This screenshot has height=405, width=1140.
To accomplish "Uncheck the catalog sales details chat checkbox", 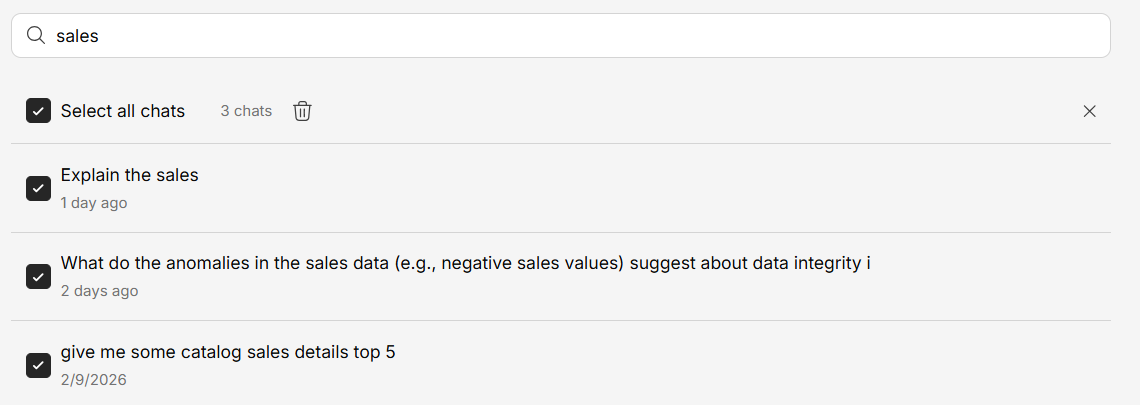I will pyautogui.click(x=39, y=365).
